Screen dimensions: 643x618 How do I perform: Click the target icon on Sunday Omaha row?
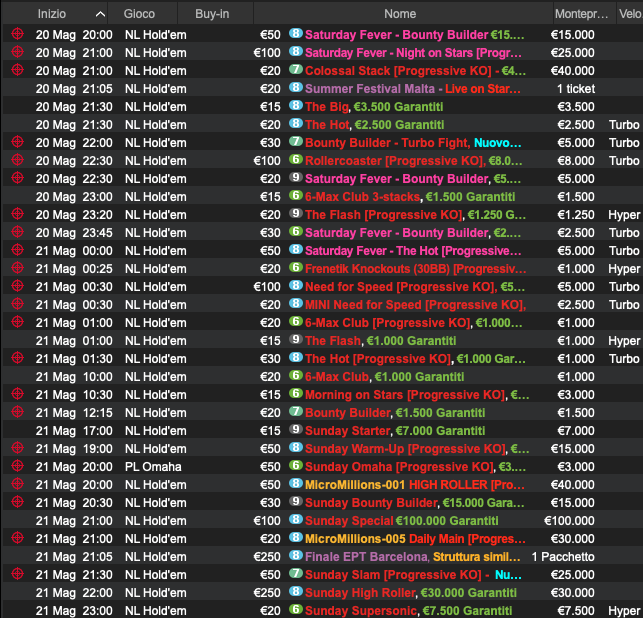(x=17, y=466)
